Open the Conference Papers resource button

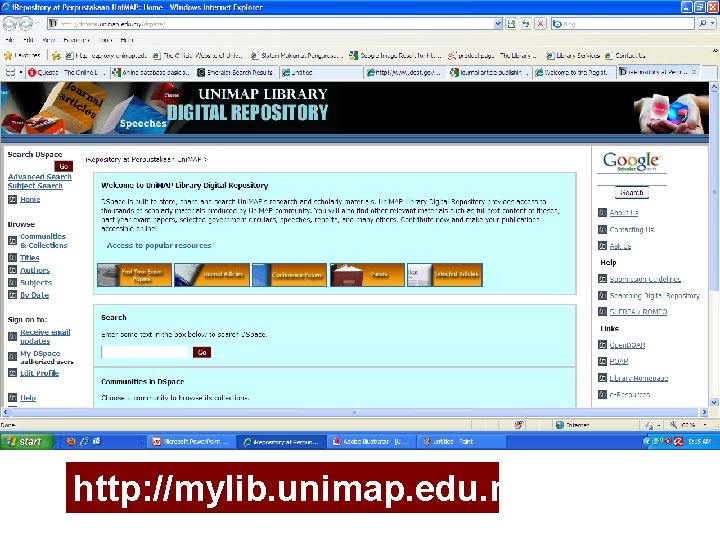click(x=289, y=275)
